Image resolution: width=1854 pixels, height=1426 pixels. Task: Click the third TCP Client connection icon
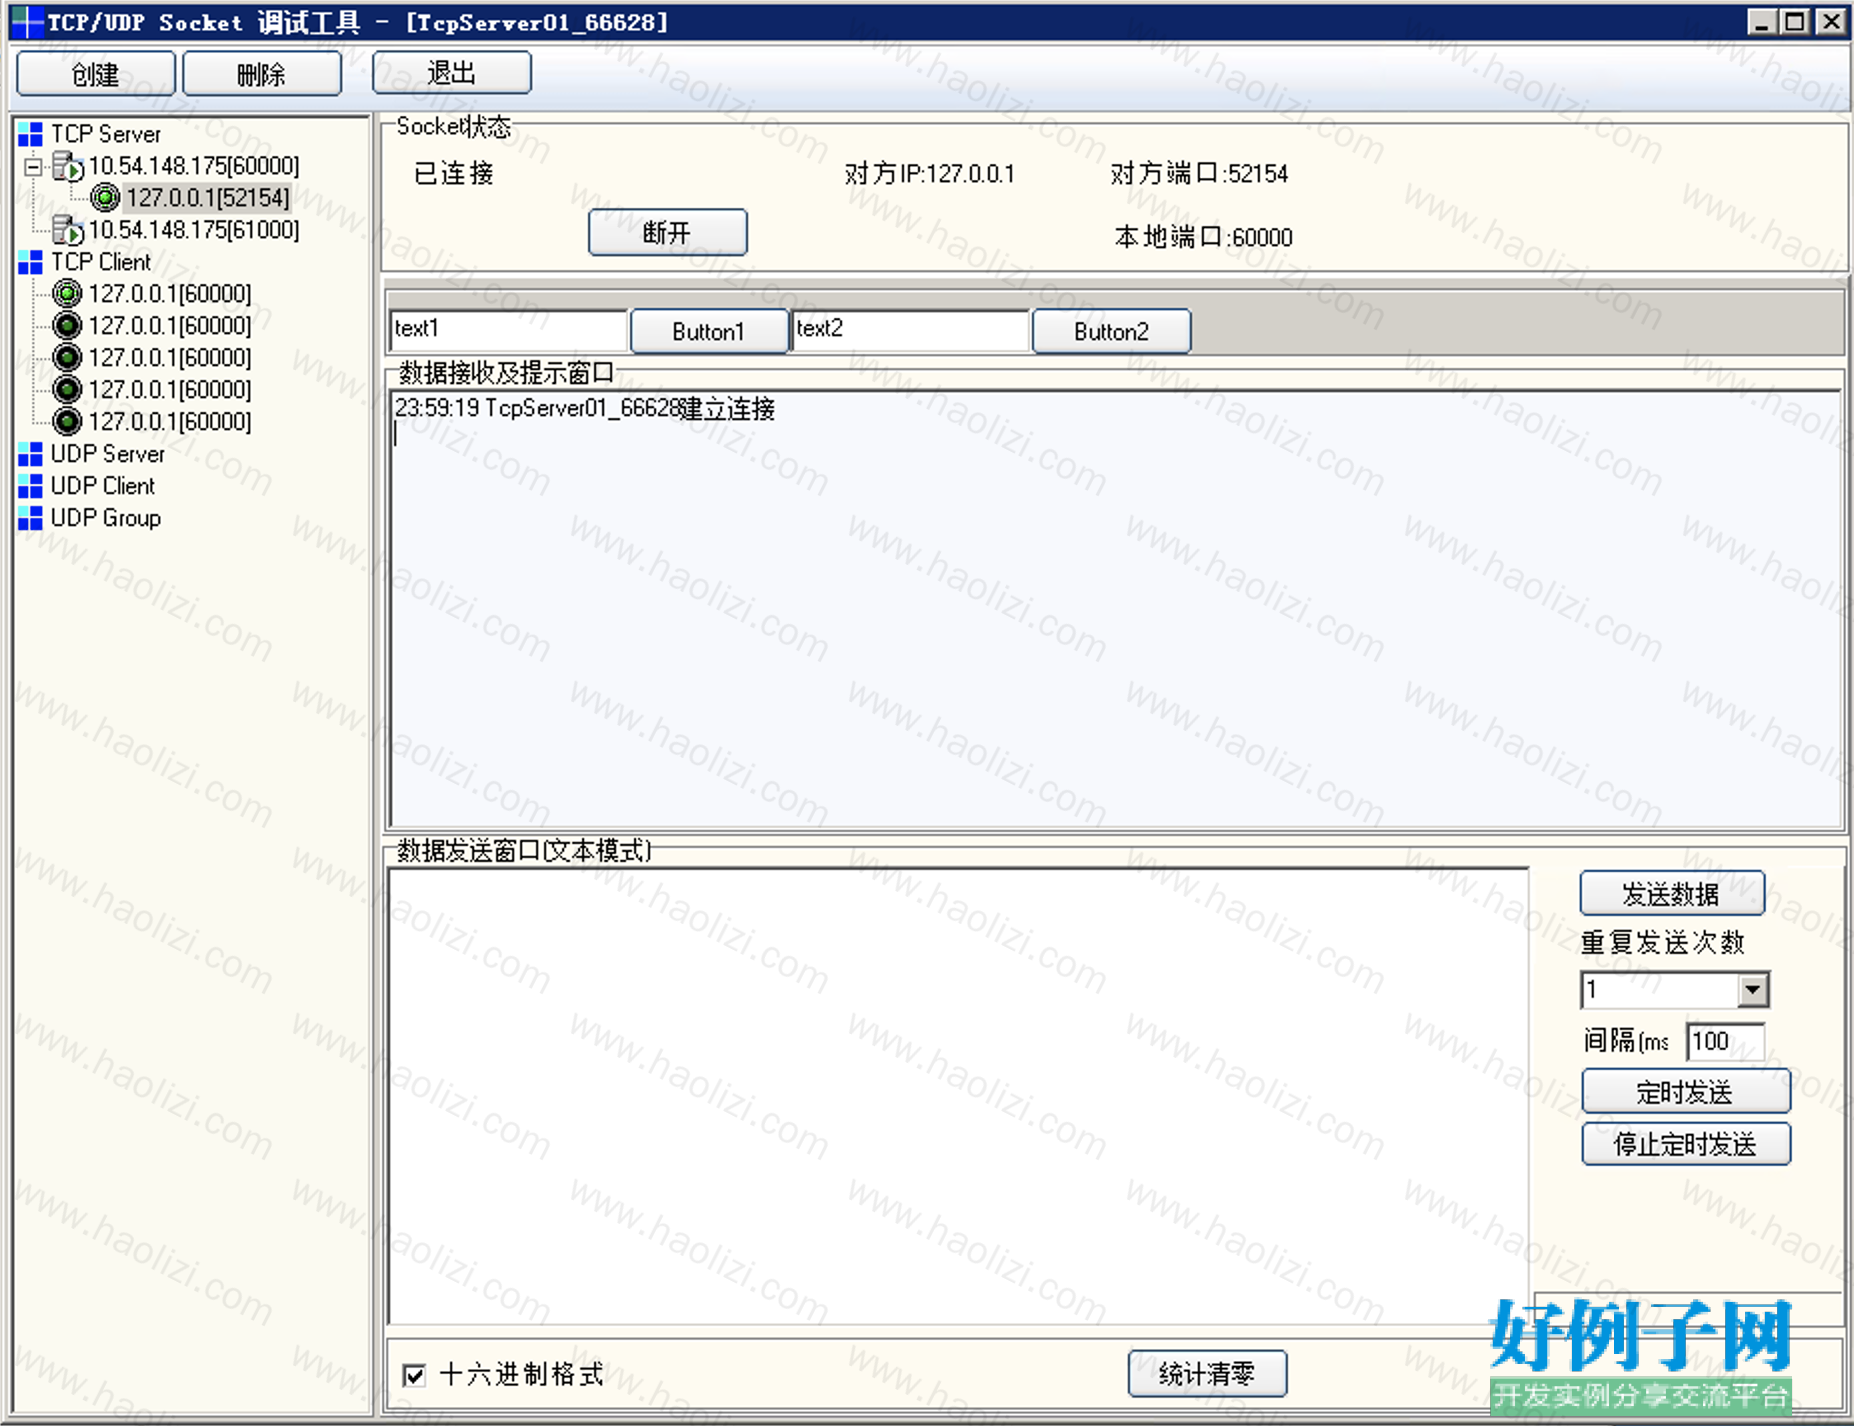coord(67,358)
